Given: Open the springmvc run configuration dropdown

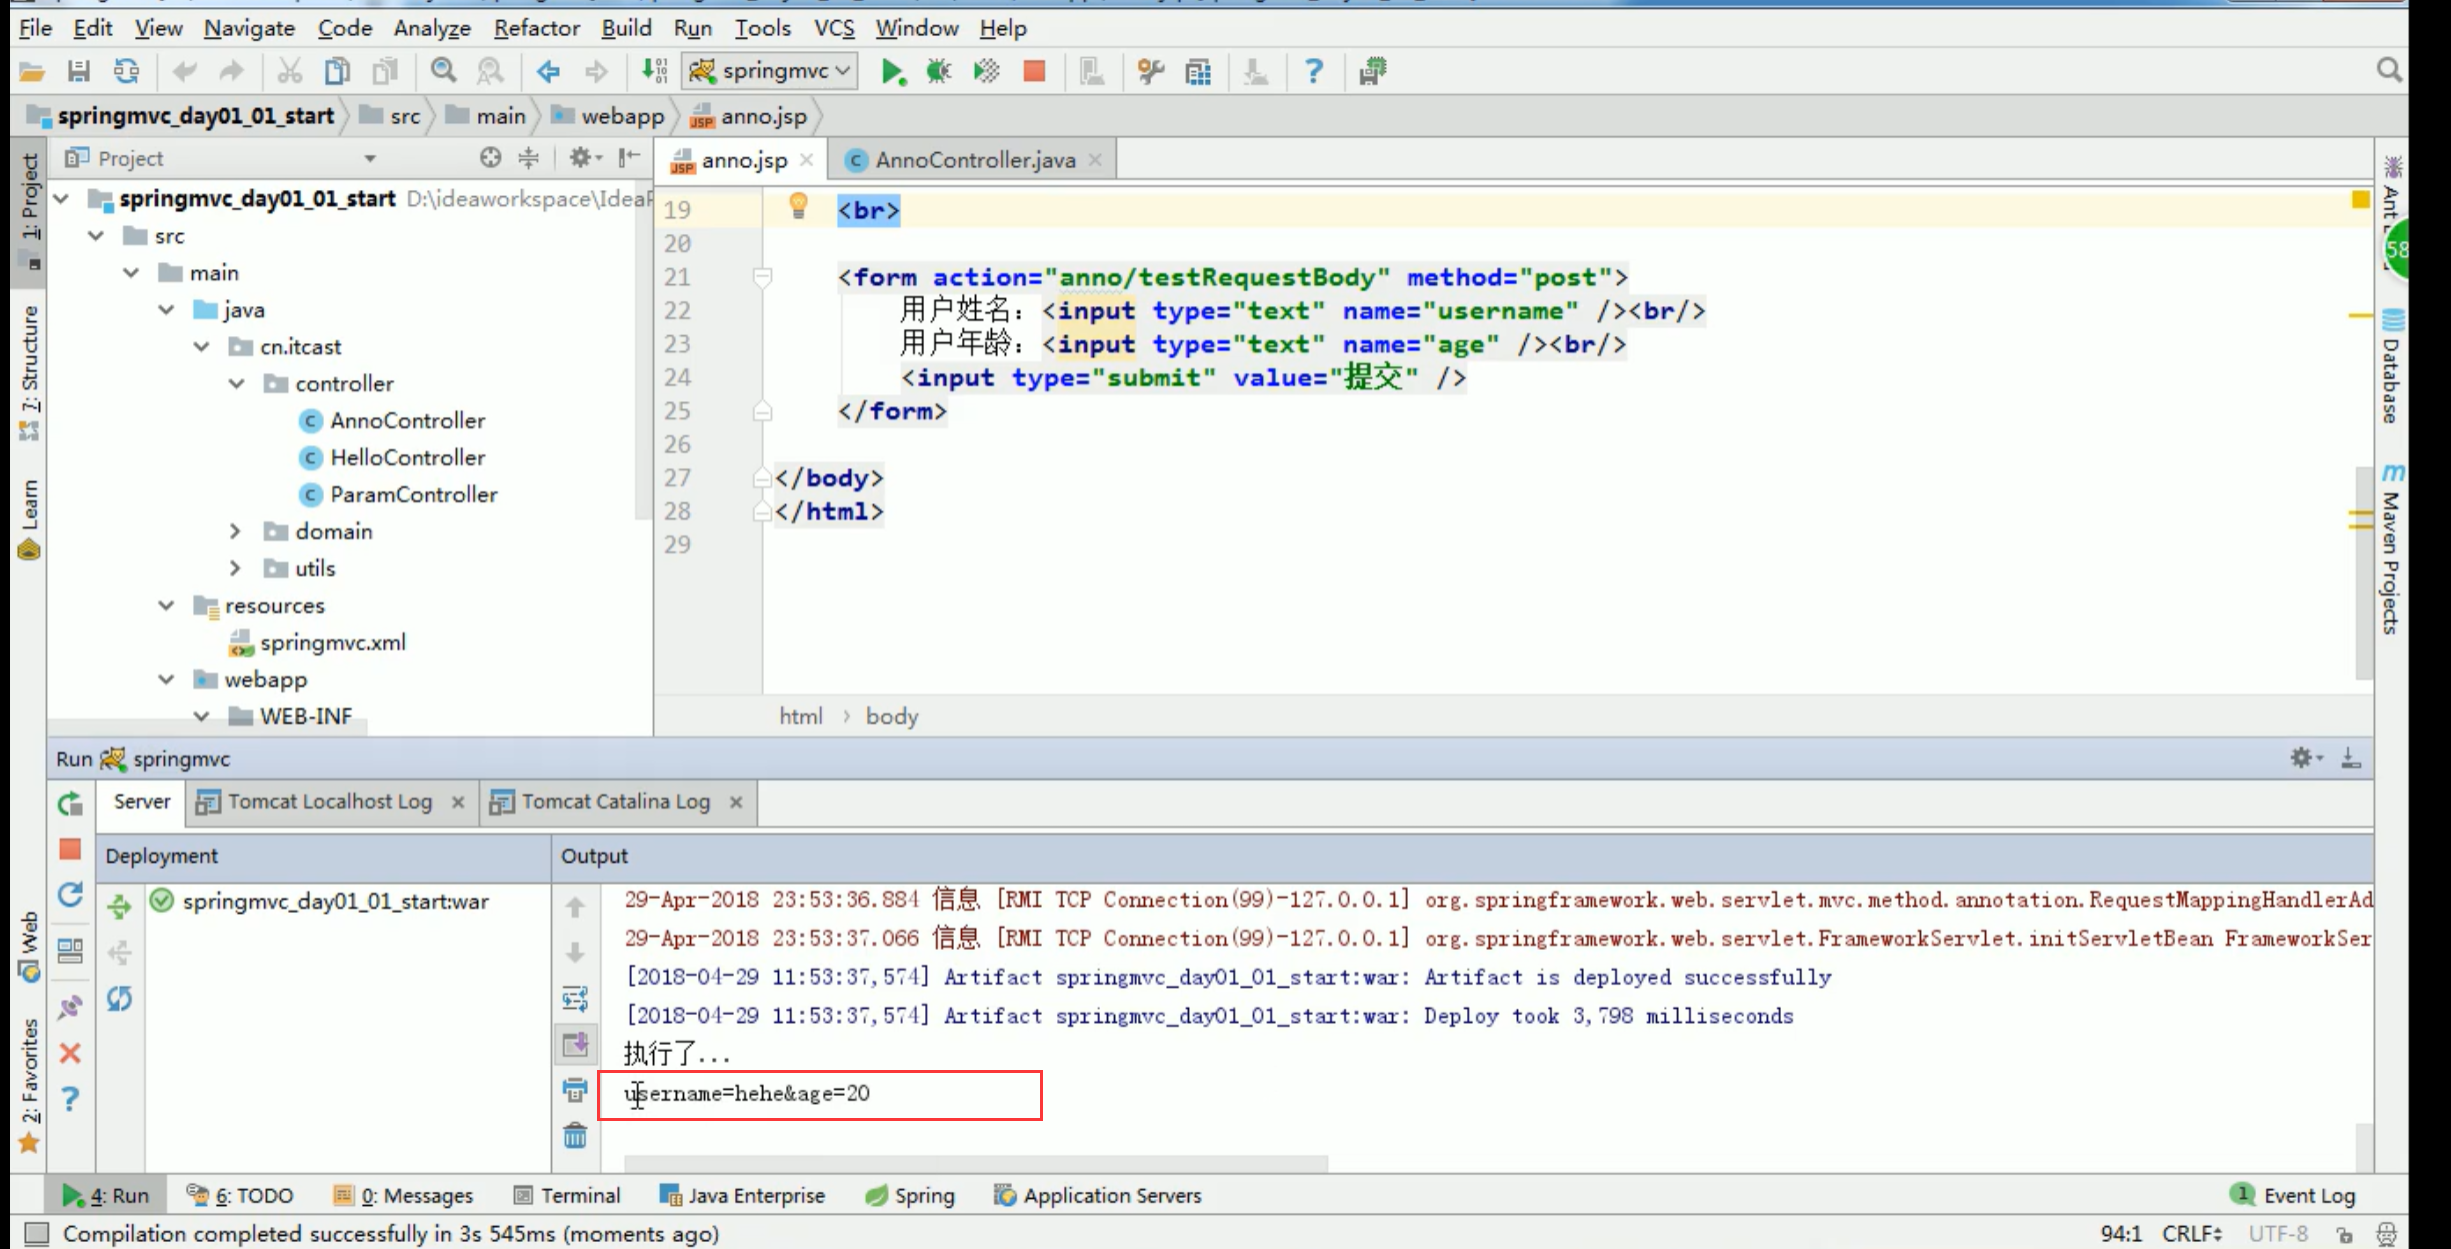Looking at the screenshot, I should [x=770, y=71].
